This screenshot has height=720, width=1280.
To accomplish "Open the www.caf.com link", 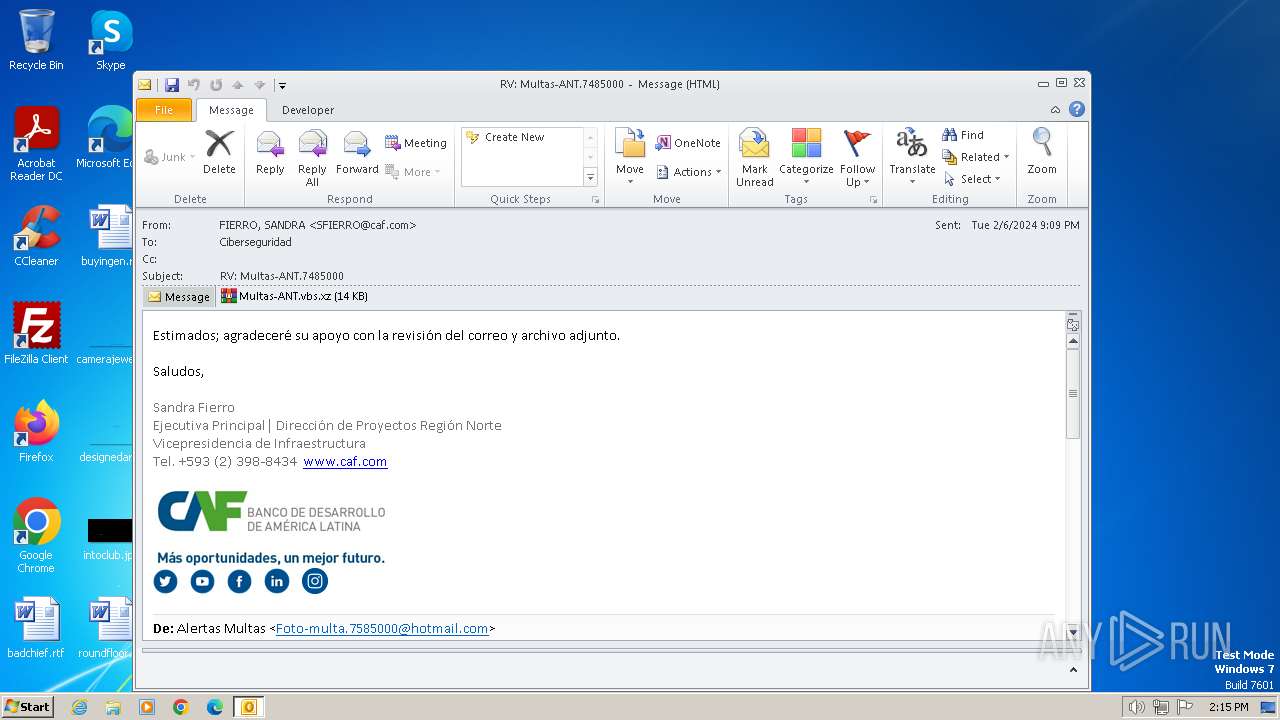I will tap(345, 461).
